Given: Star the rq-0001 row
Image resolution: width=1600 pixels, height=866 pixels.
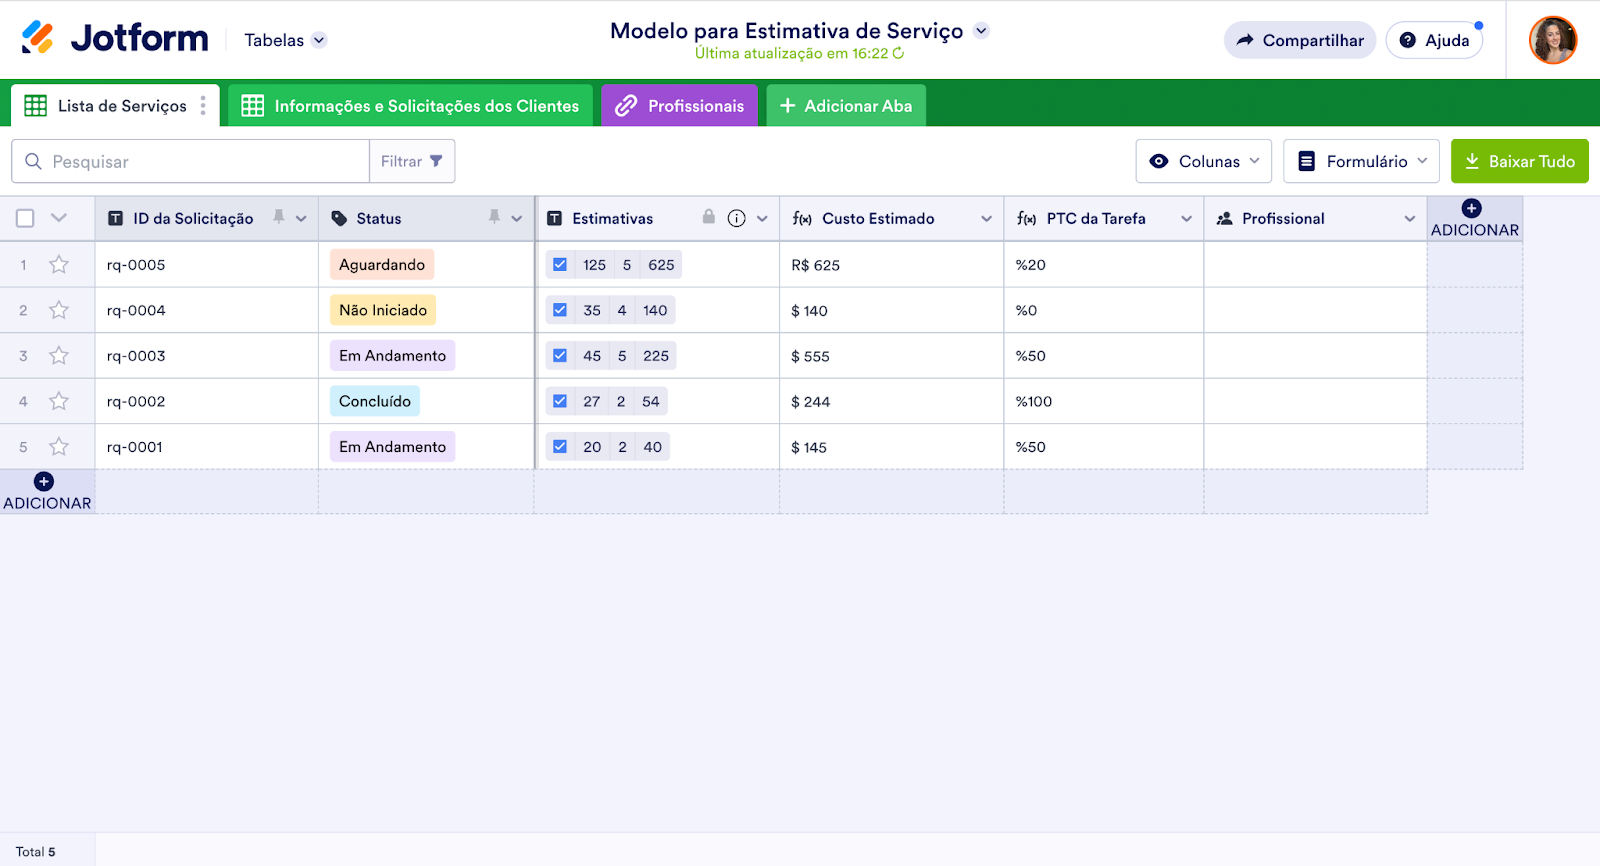Looking at the screenshot, I should [59, 447].
